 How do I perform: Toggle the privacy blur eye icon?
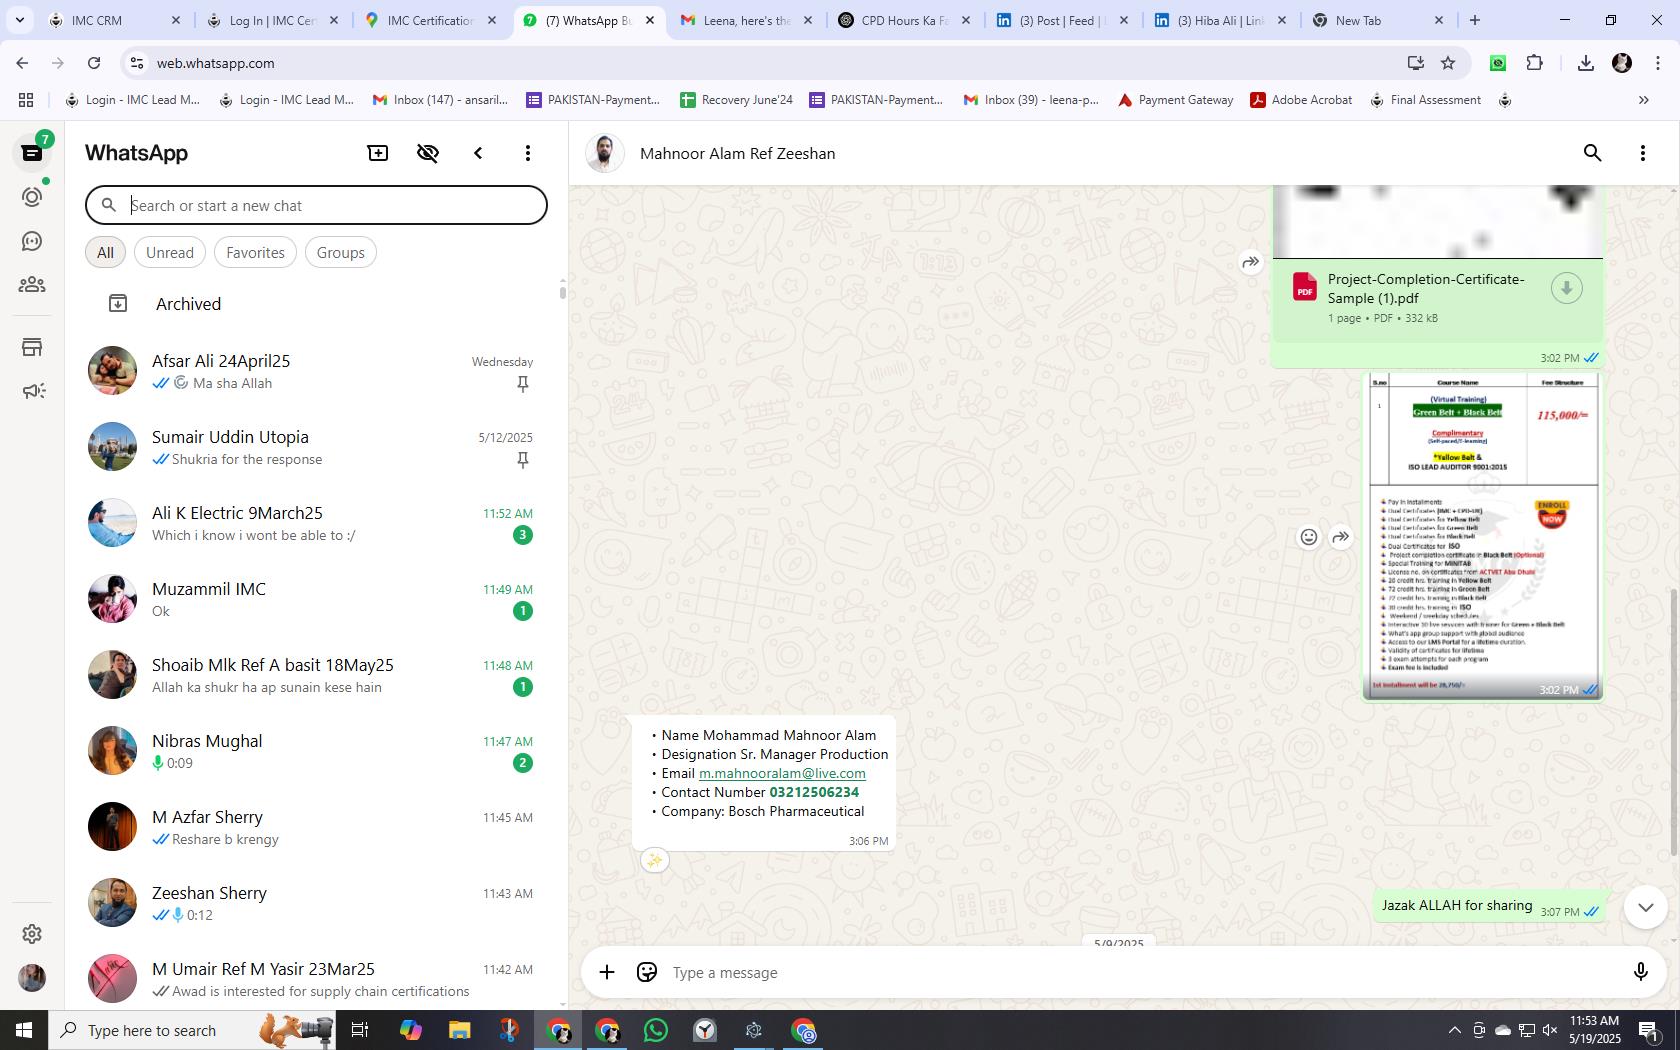(428, 153)
